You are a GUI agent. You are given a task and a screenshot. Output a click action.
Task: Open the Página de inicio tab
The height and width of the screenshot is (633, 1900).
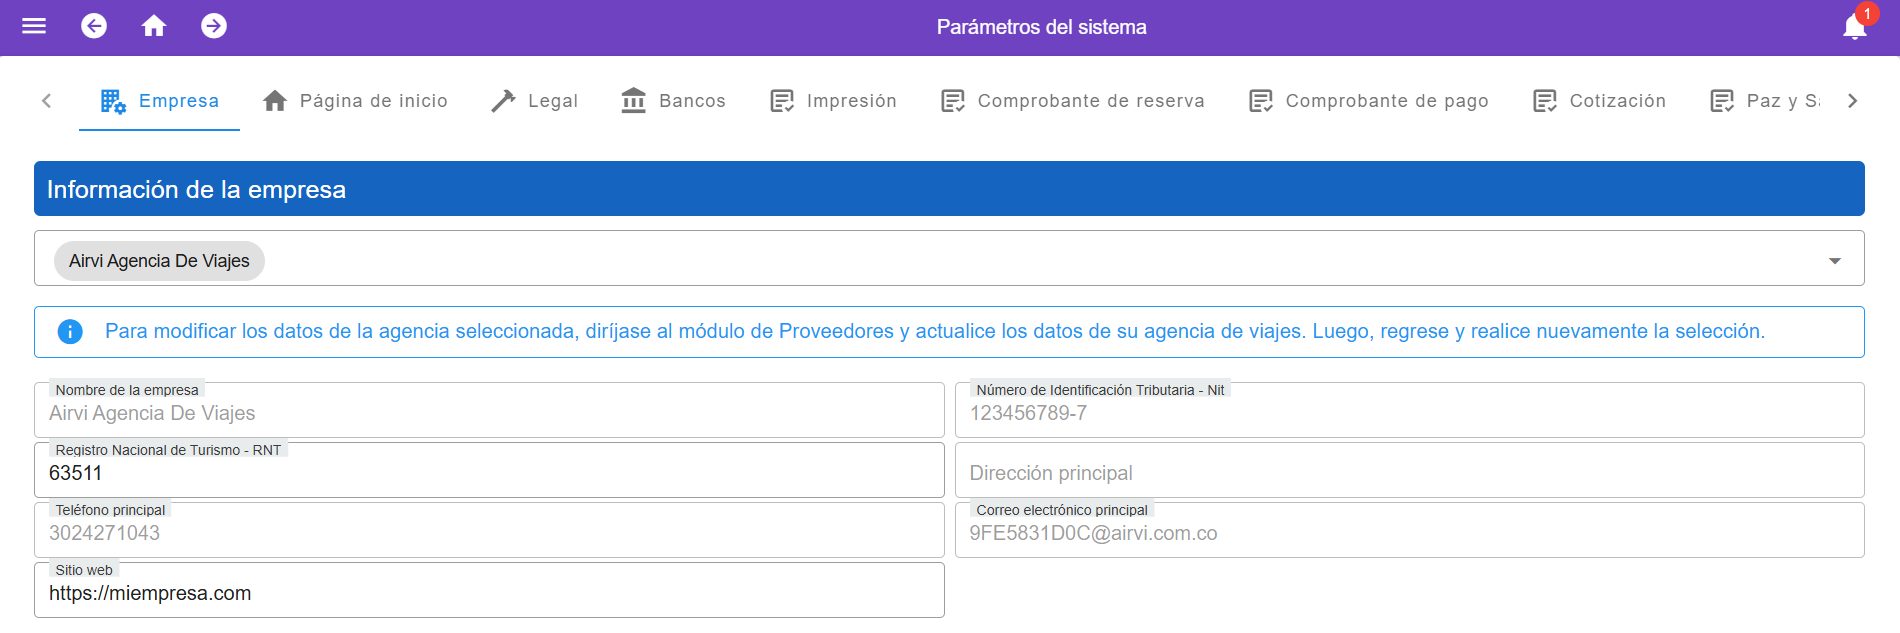(x=355, y=101)
